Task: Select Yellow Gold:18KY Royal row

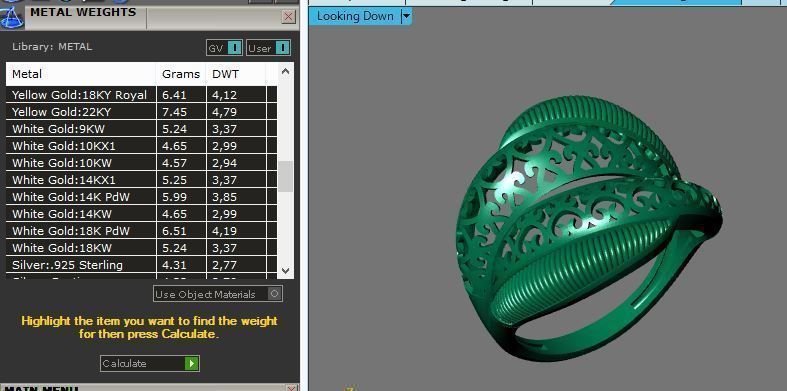Action: tap(141, 95)
